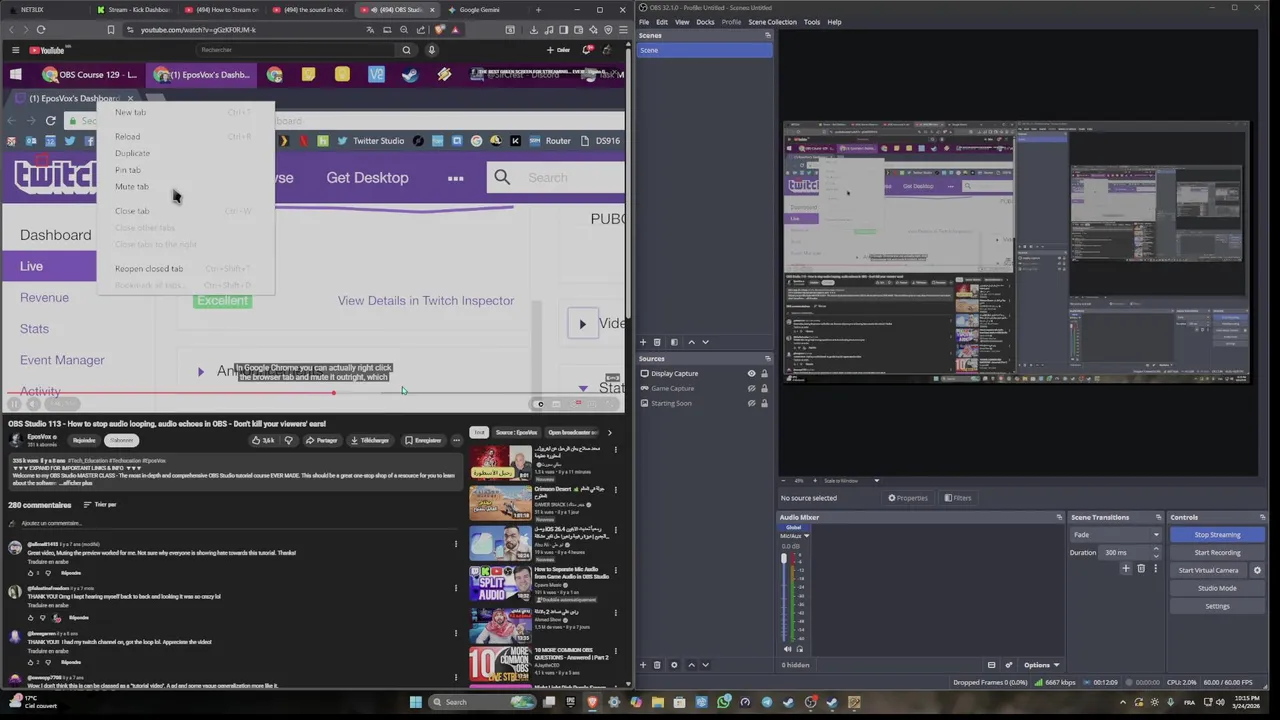Reload the browser page

coord(41,30)
